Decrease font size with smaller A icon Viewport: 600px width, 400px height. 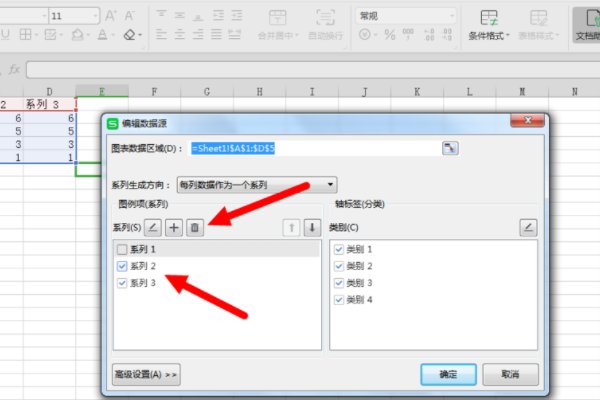coord(129,16)
